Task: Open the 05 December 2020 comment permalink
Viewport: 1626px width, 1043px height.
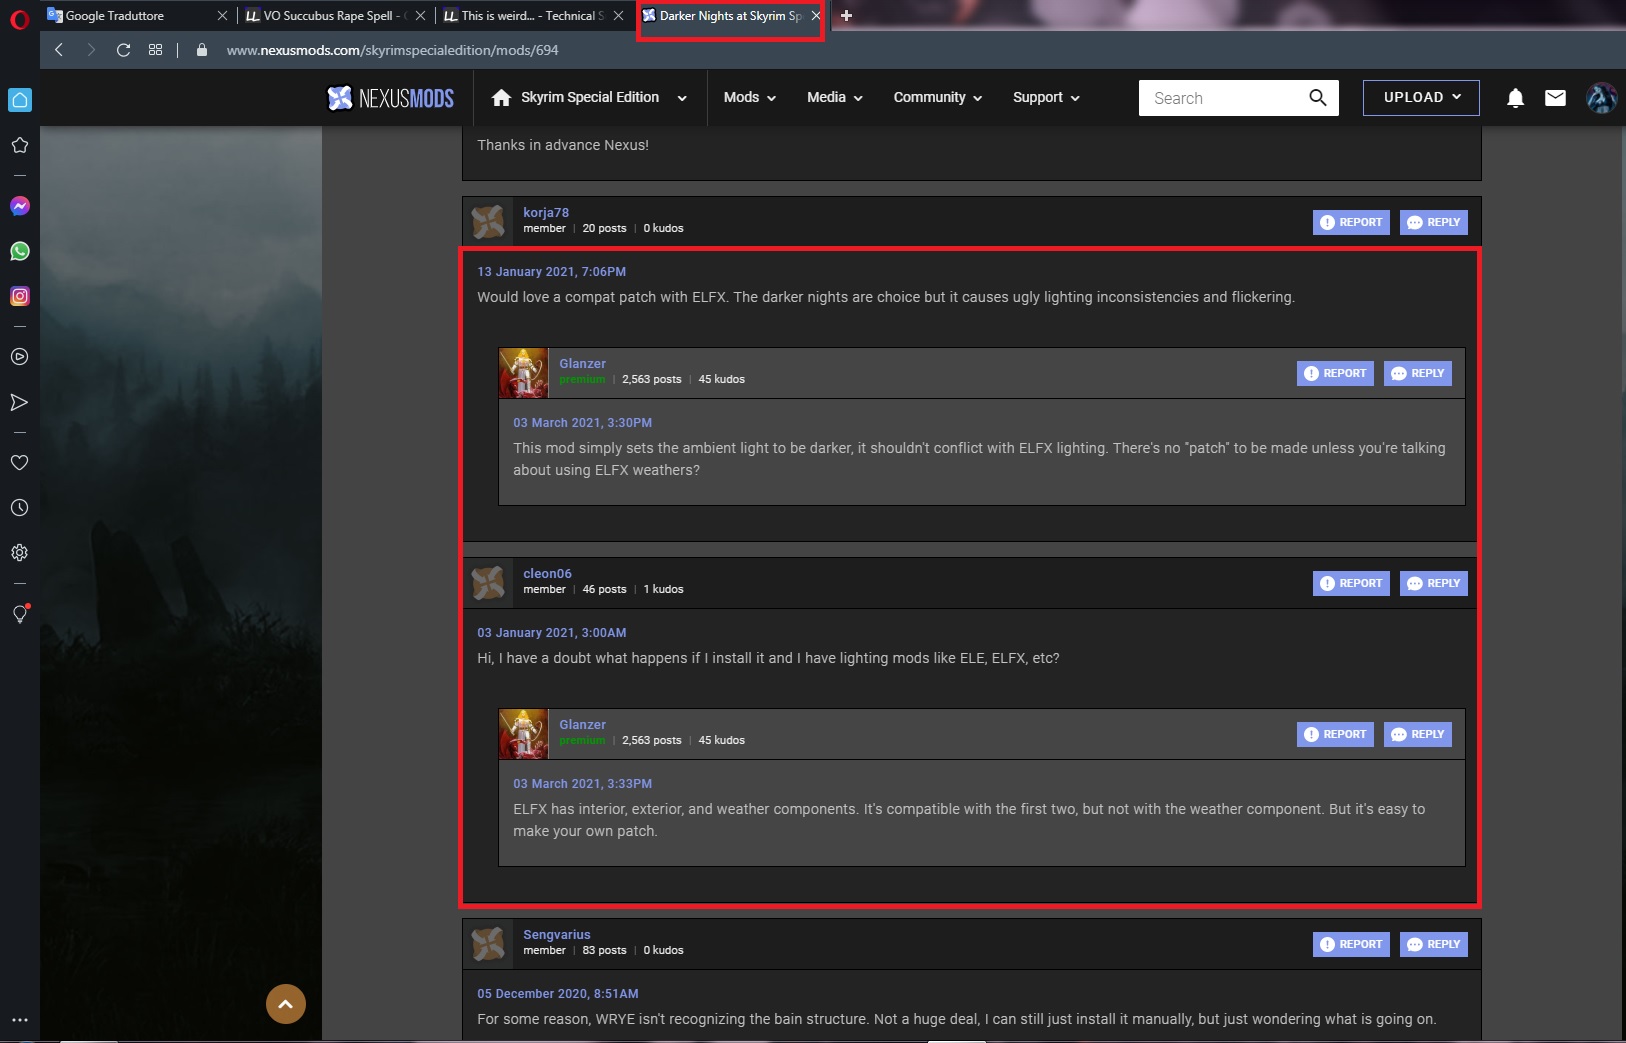Action: [558, 993]
